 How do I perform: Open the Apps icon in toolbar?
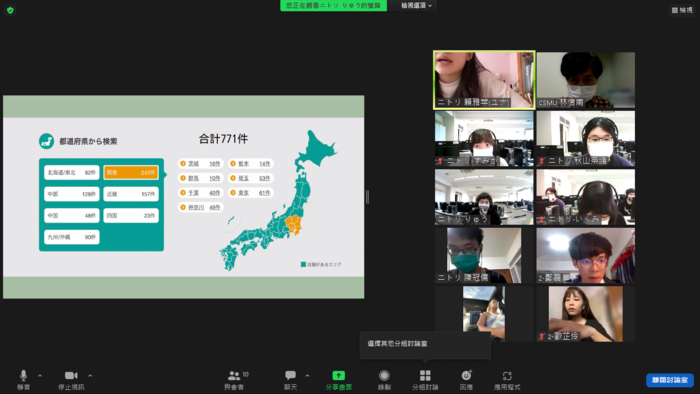507,376
